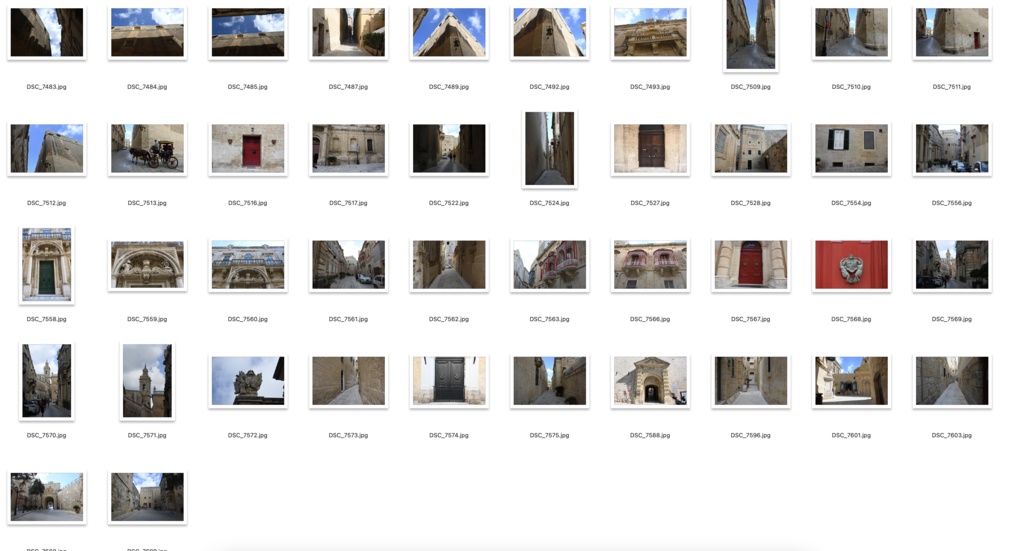Click the file name DSC_7601.jpg
This screenshot has height=551, width=1024.
(x=851, y=435)
